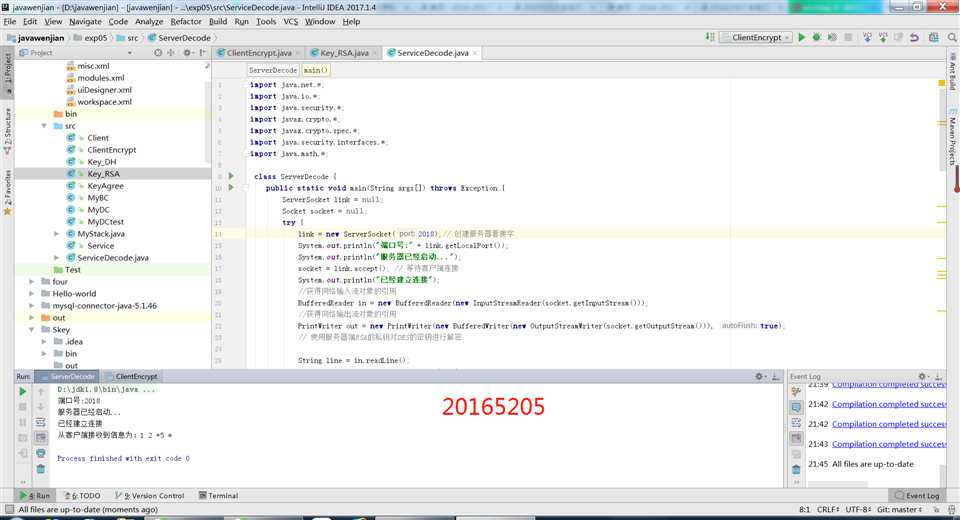
Task: Select Key_DH class in project tree
Action: pyautogui.click(x=102, y=162)
